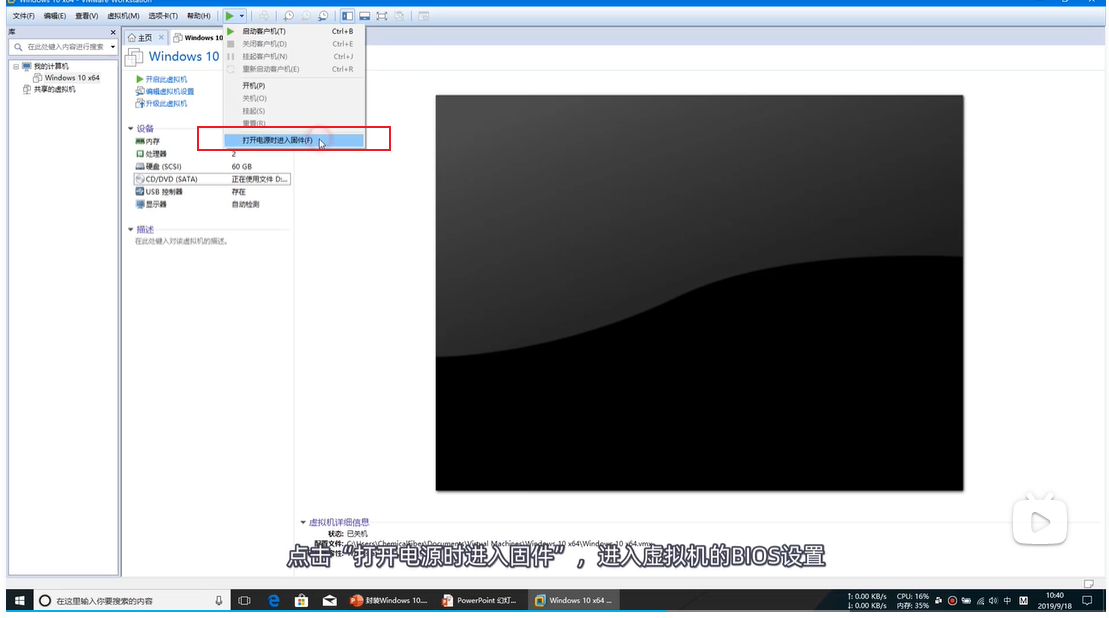Image resolution: width=1109 pixels, height=618 pixels.
Task: Open the 帮助(H) menu
Action: point(199,16)
